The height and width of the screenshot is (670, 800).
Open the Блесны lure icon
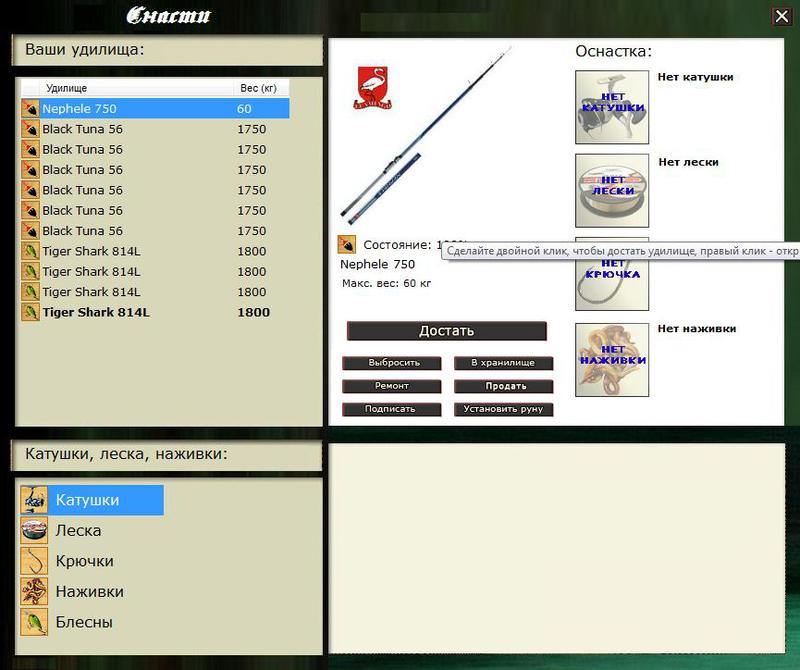[x=34, y=622]
